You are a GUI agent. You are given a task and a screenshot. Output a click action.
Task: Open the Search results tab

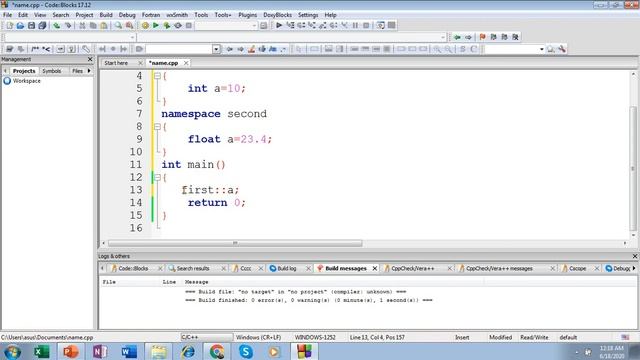click(193, 268)
